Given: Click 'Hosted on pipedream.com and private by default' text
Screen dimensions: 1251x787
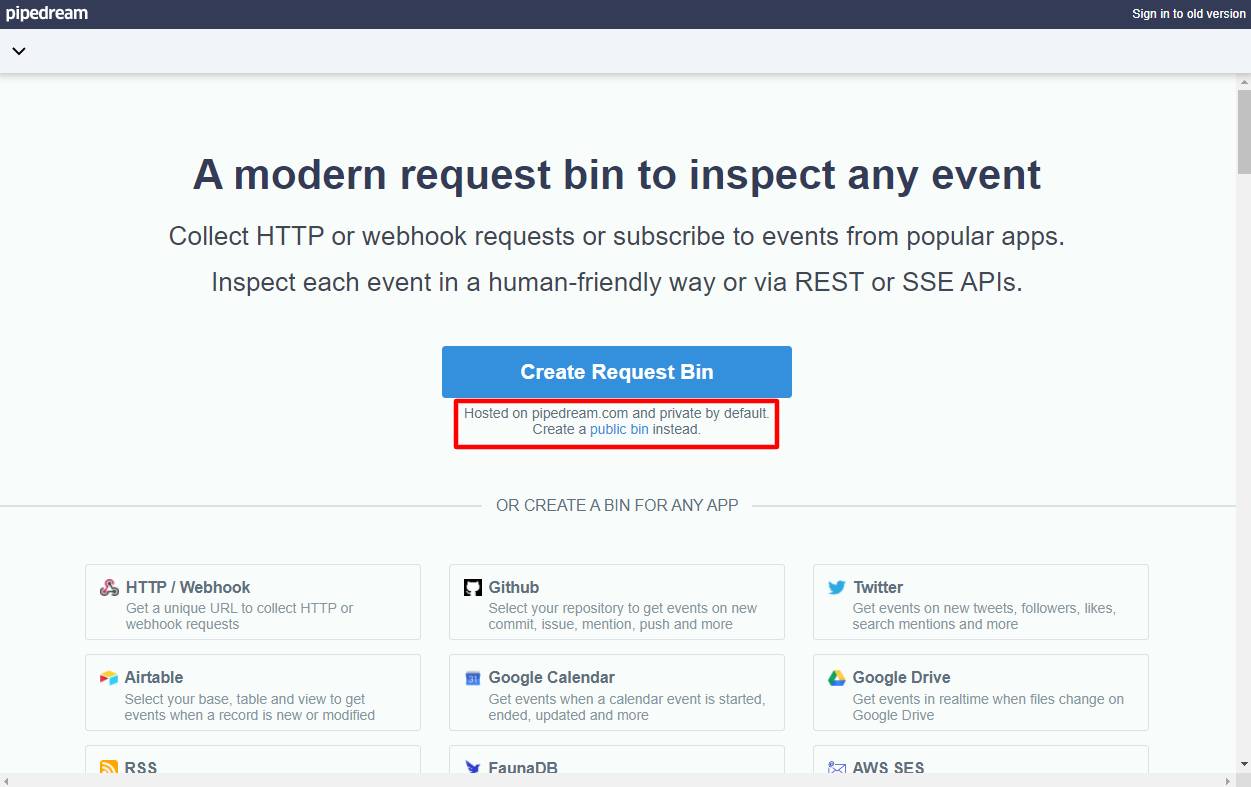Looking at the screenshot, I should coord(617,412).
